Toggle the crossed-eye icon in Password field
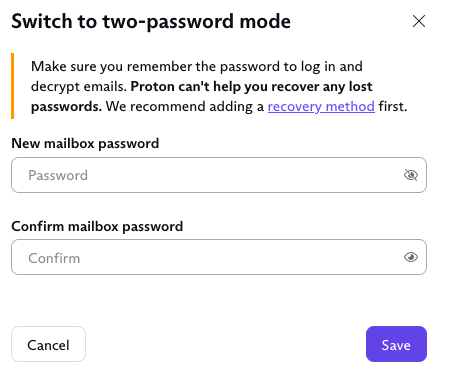The image size is (452, 385). [x=411, y=175]
